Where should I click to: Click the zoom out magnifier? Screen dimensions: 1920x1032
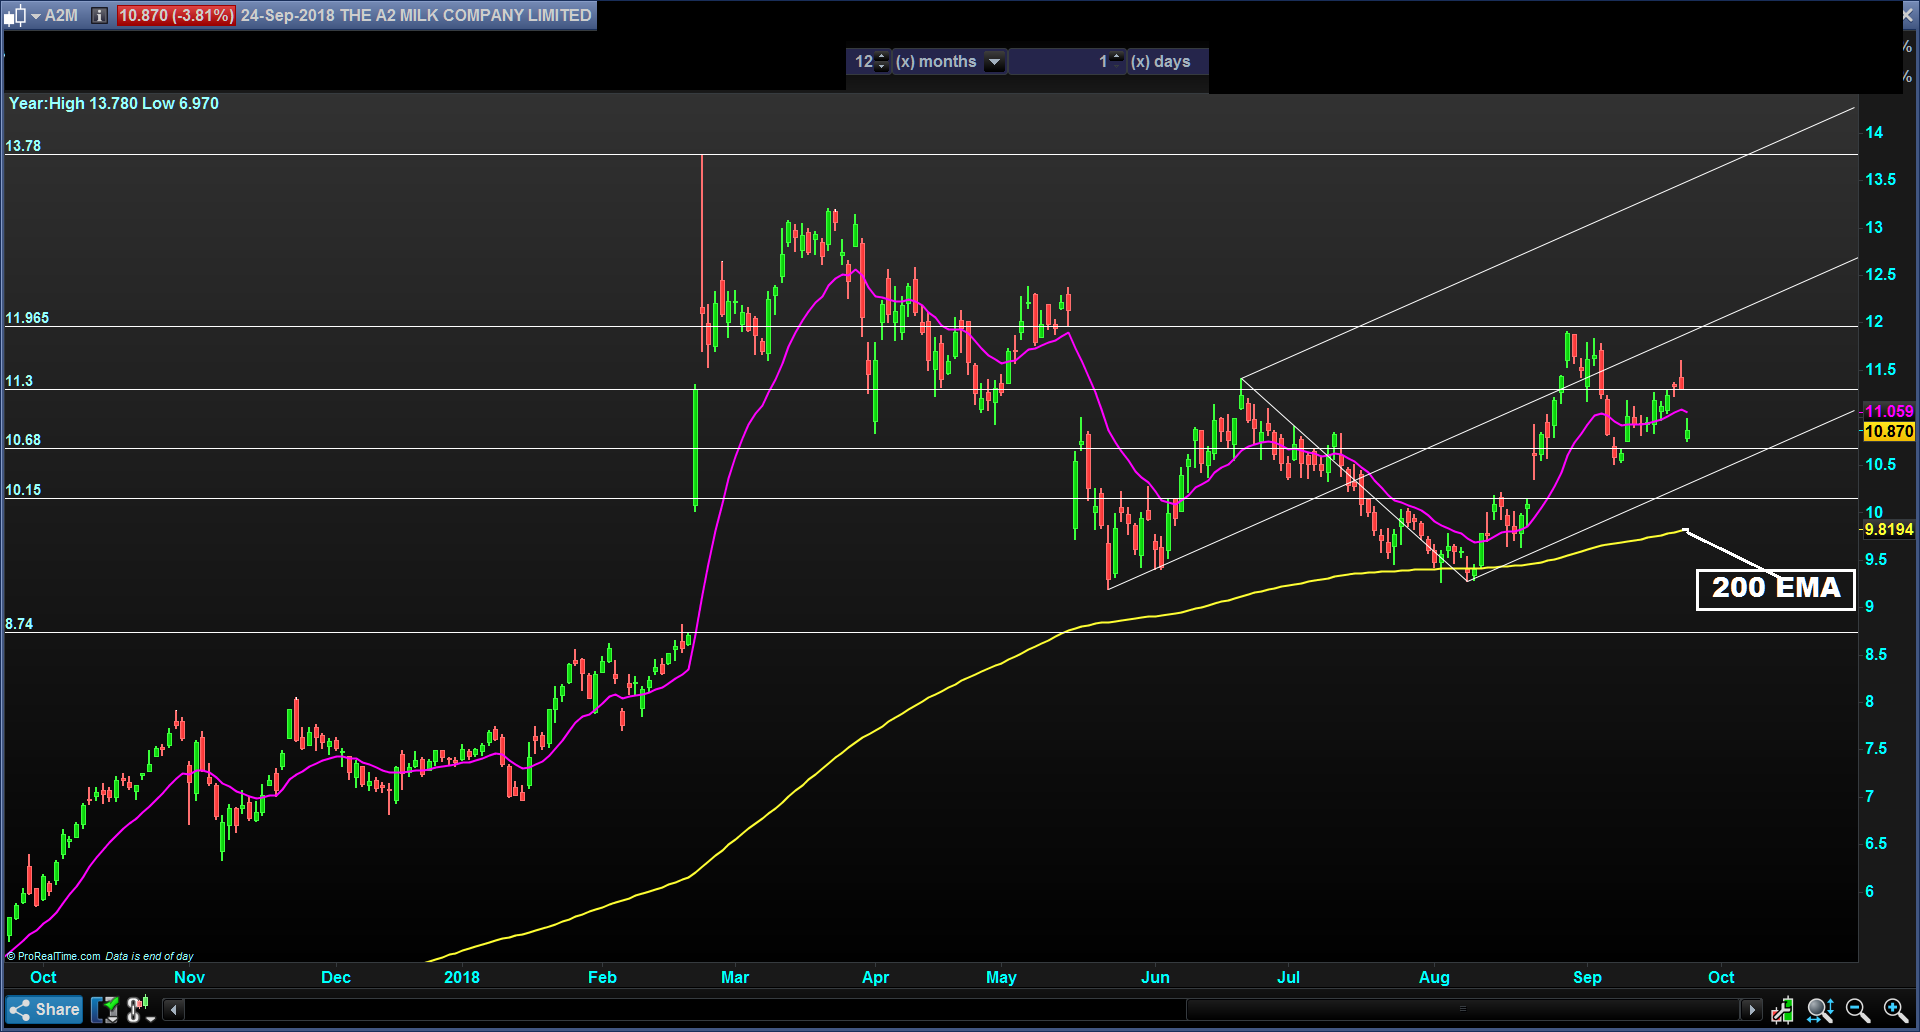(x=1858, y=1010)
